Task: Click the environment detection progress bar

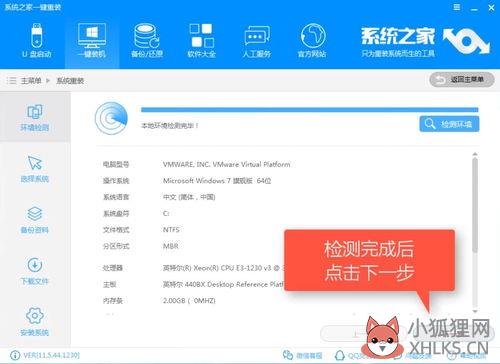Action: 309,110
